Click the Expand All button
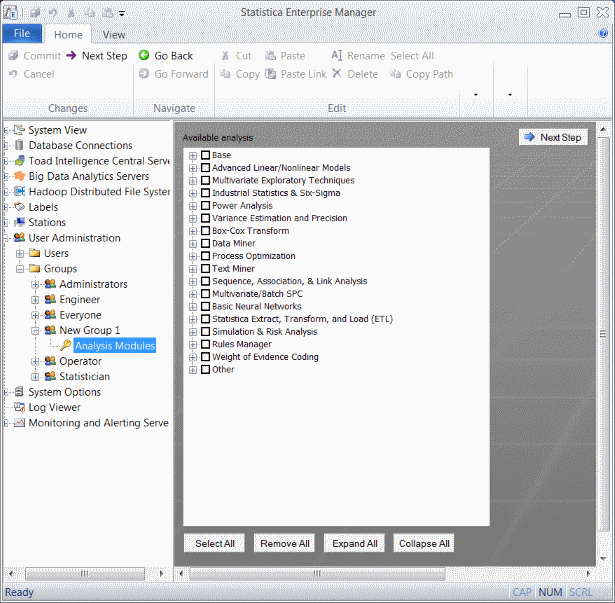Viewport: 615px width, 603px height. click(355, 543)
